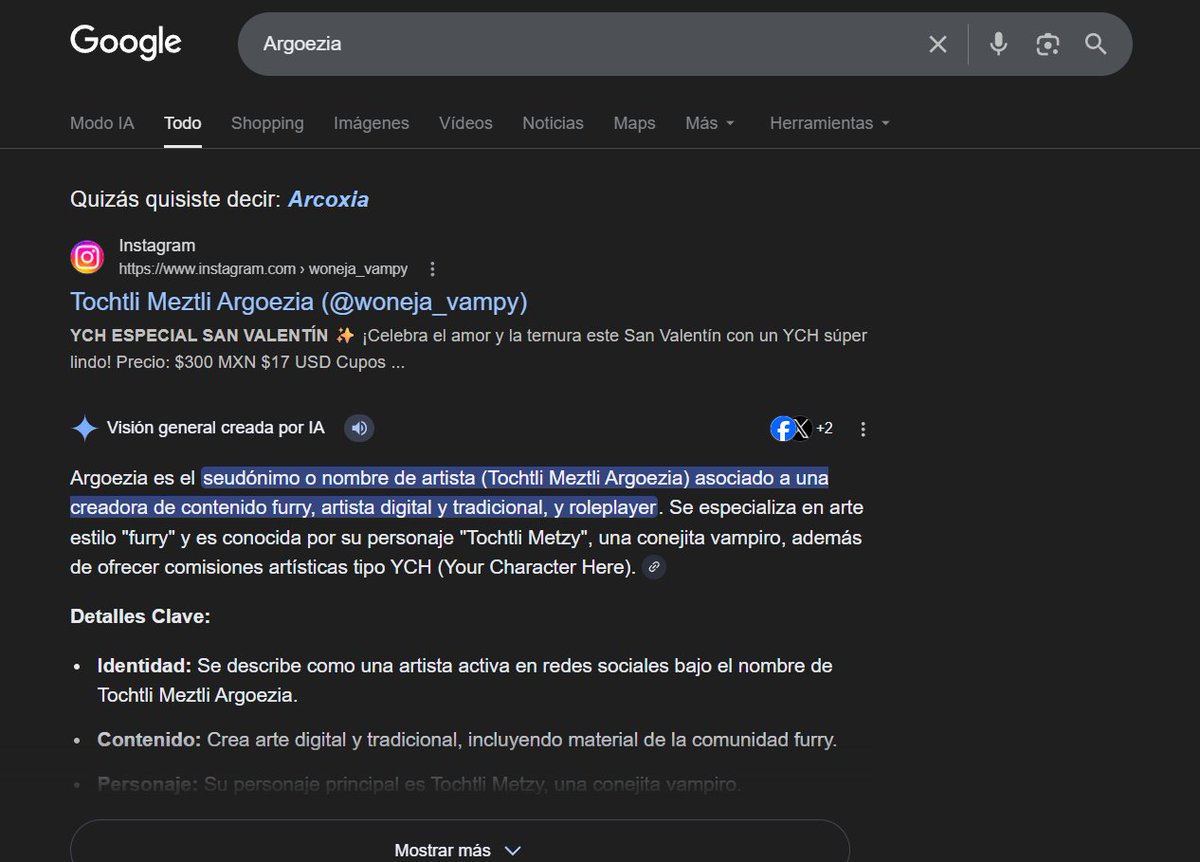
Task: Click the Visión general creada por IA label
Action: [216, 428]
